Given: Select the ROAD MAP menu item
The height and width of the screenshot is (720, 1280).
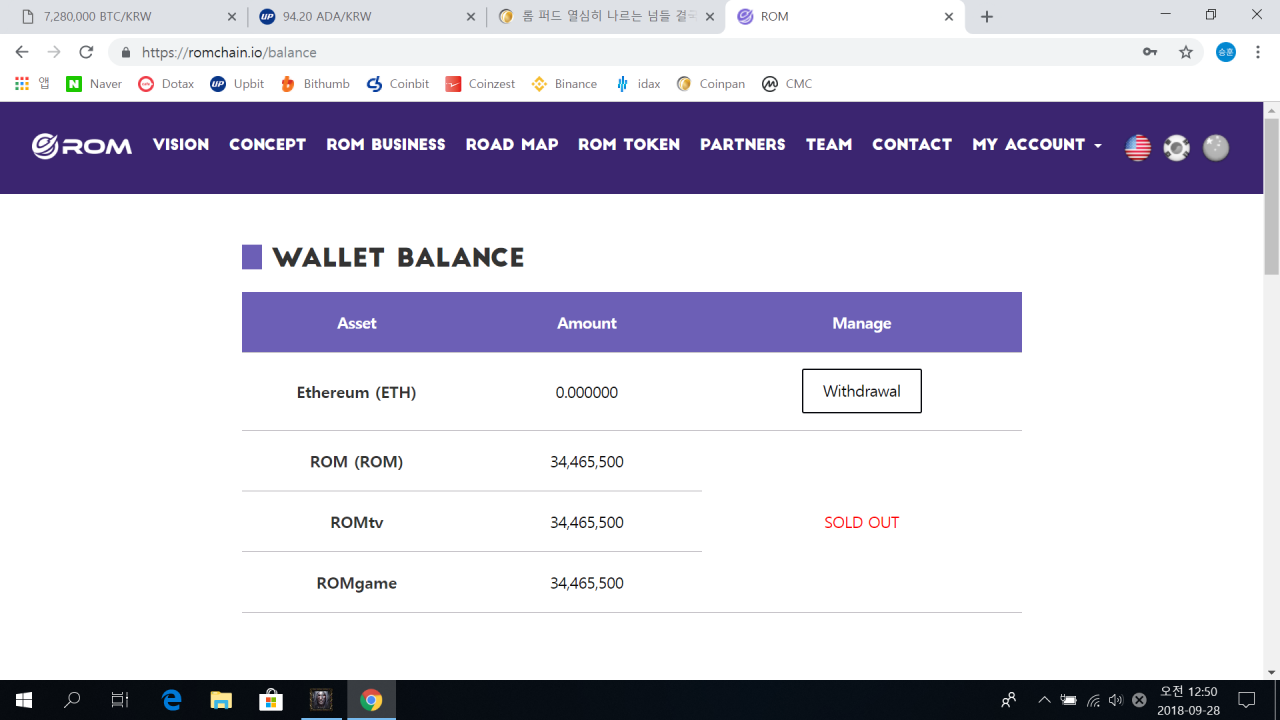Looking at the screenshot, I should [x=511, y=145].
